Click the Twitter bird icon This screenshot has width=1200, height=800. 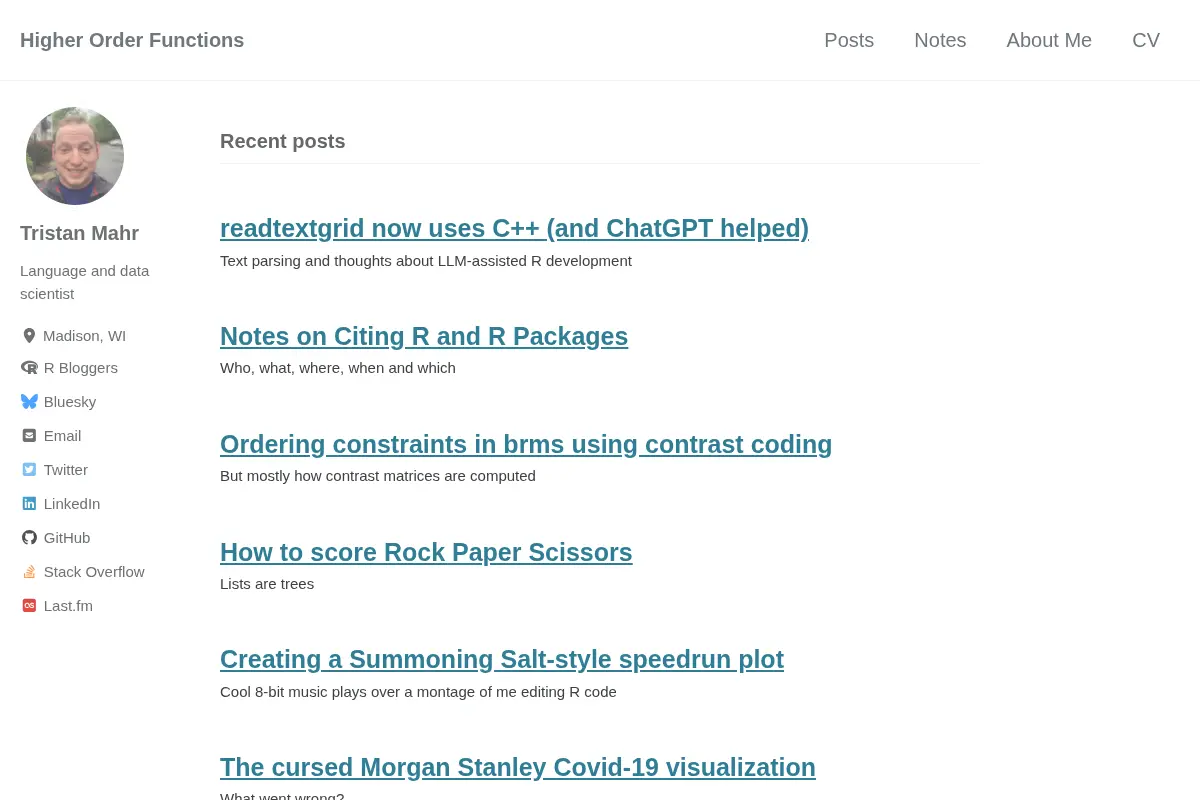(x=29, y=470)
